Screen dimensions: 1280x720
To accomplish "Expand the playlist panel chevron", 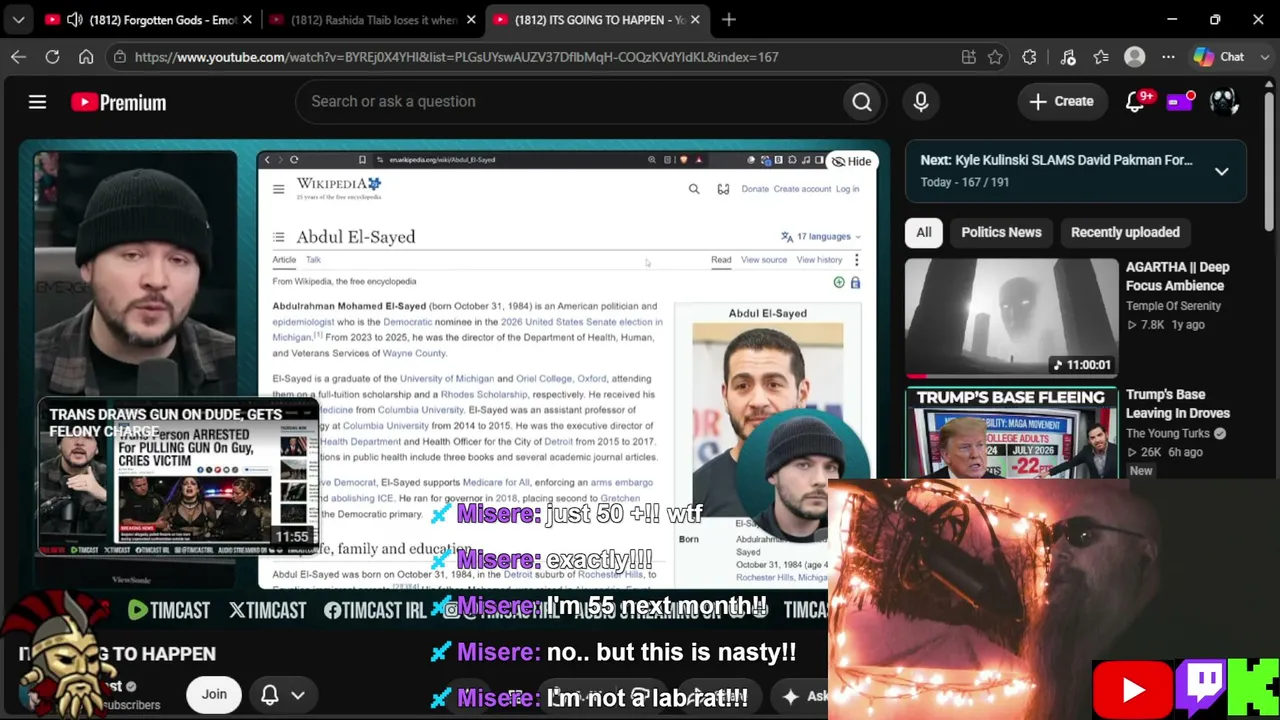I will click(1221, 171).
